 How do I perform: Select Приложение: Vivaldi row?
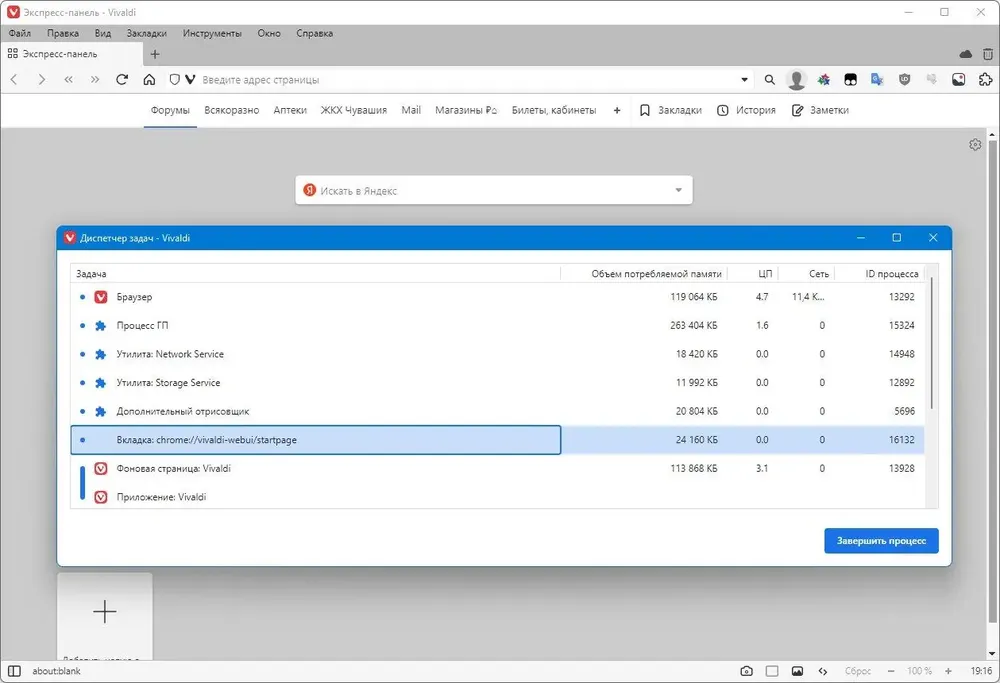(497, 497)
